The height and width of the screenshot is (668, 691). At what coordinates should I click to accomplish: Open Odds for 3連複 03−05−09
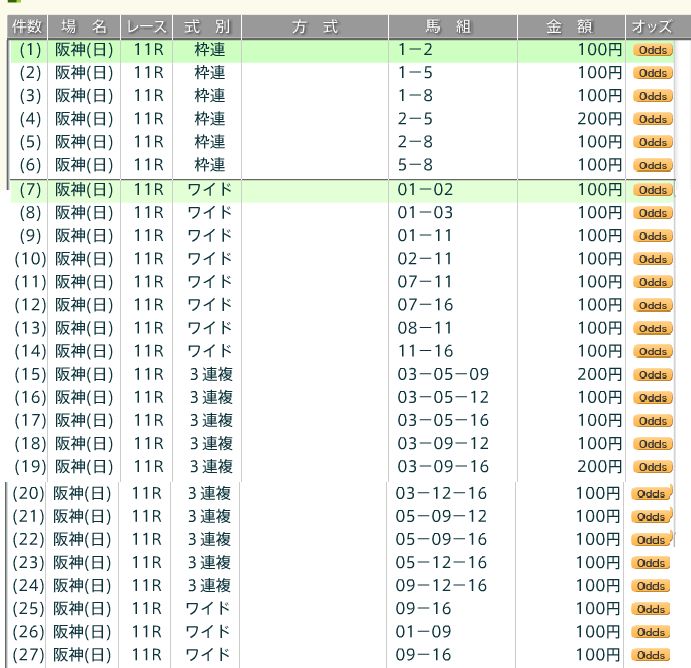click(652, 375)
